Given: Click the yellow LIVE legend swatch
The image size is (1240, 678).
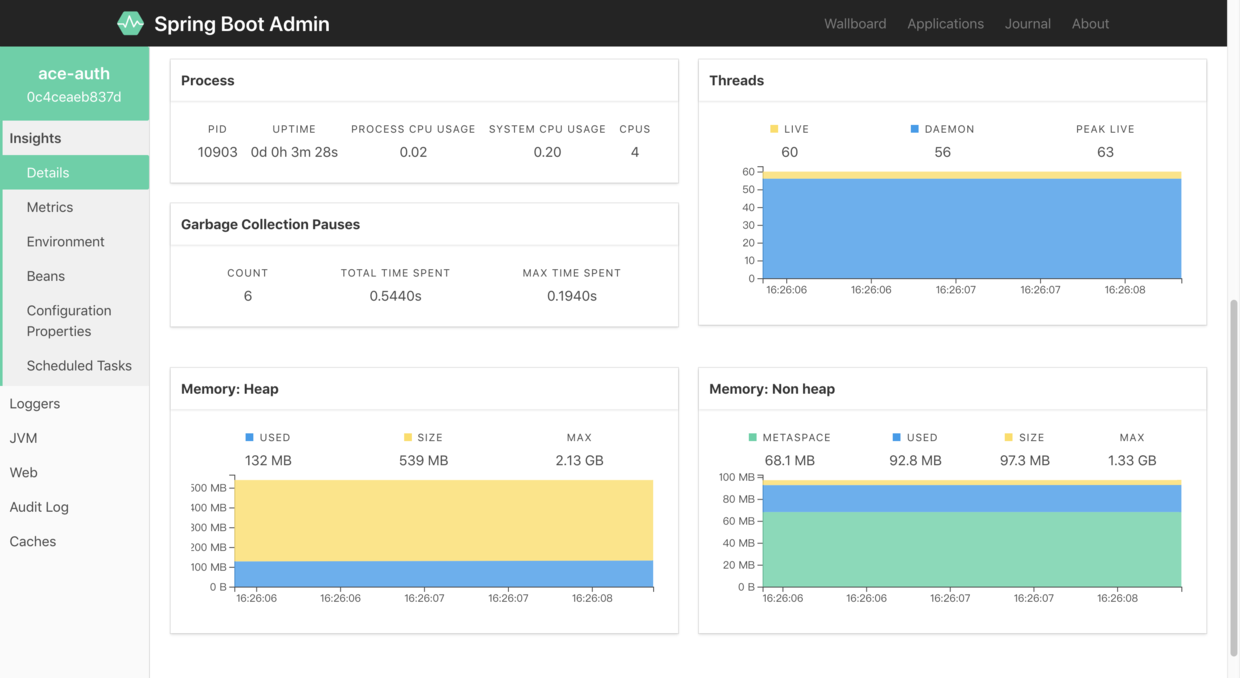Looking at the screenshot, I should 774,129.
